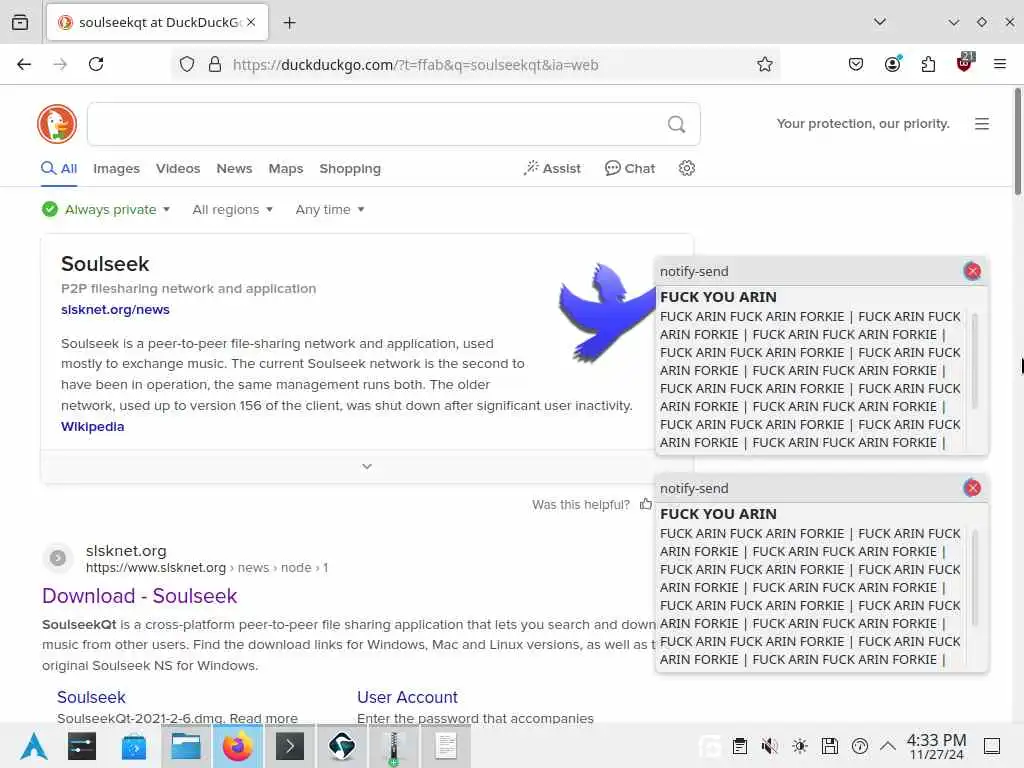Open the Firefox application hamburger menu
The width and height of the screenshot is (1024, 768).
(999, 64)
